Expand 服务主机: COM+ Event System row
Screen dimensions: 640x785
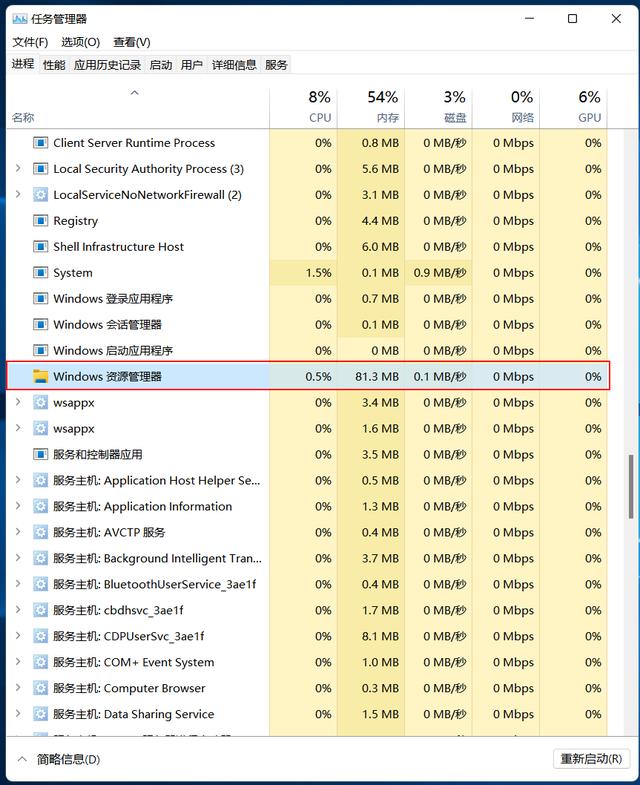pyautogui.click(x=19, y=662)
